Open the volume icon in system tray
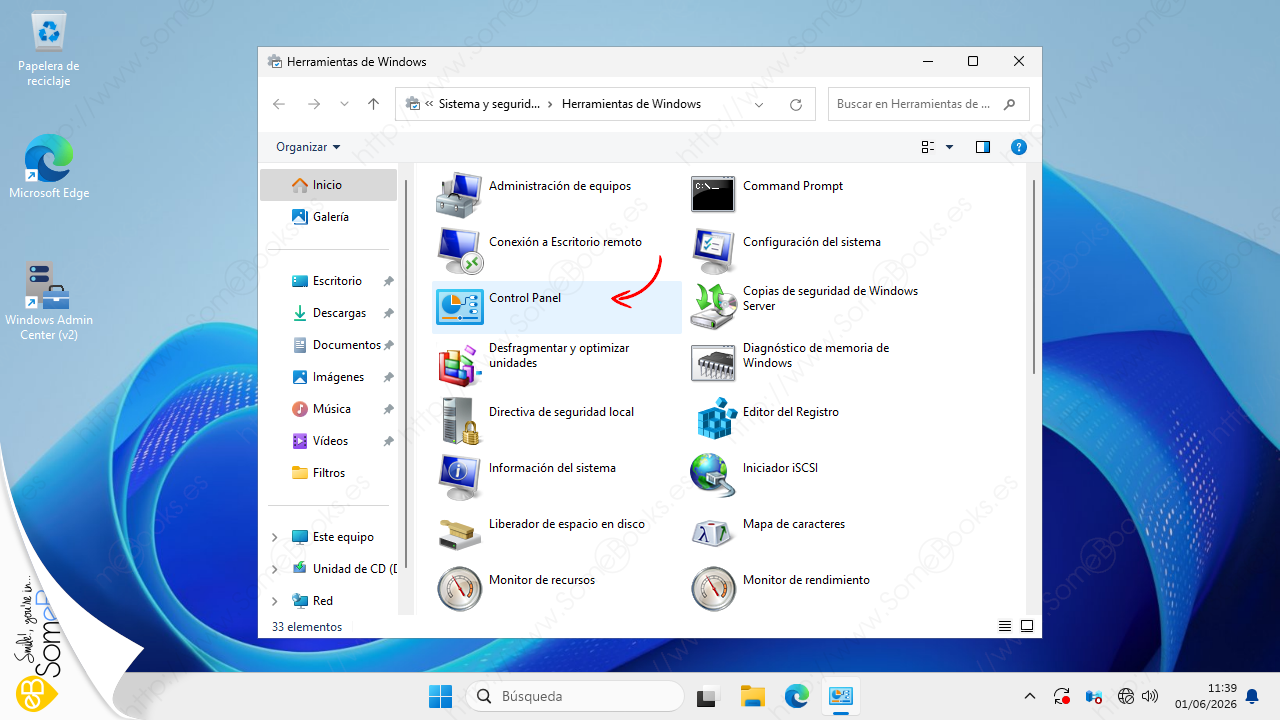The image size is (1280, 720). coord(1150,696)
